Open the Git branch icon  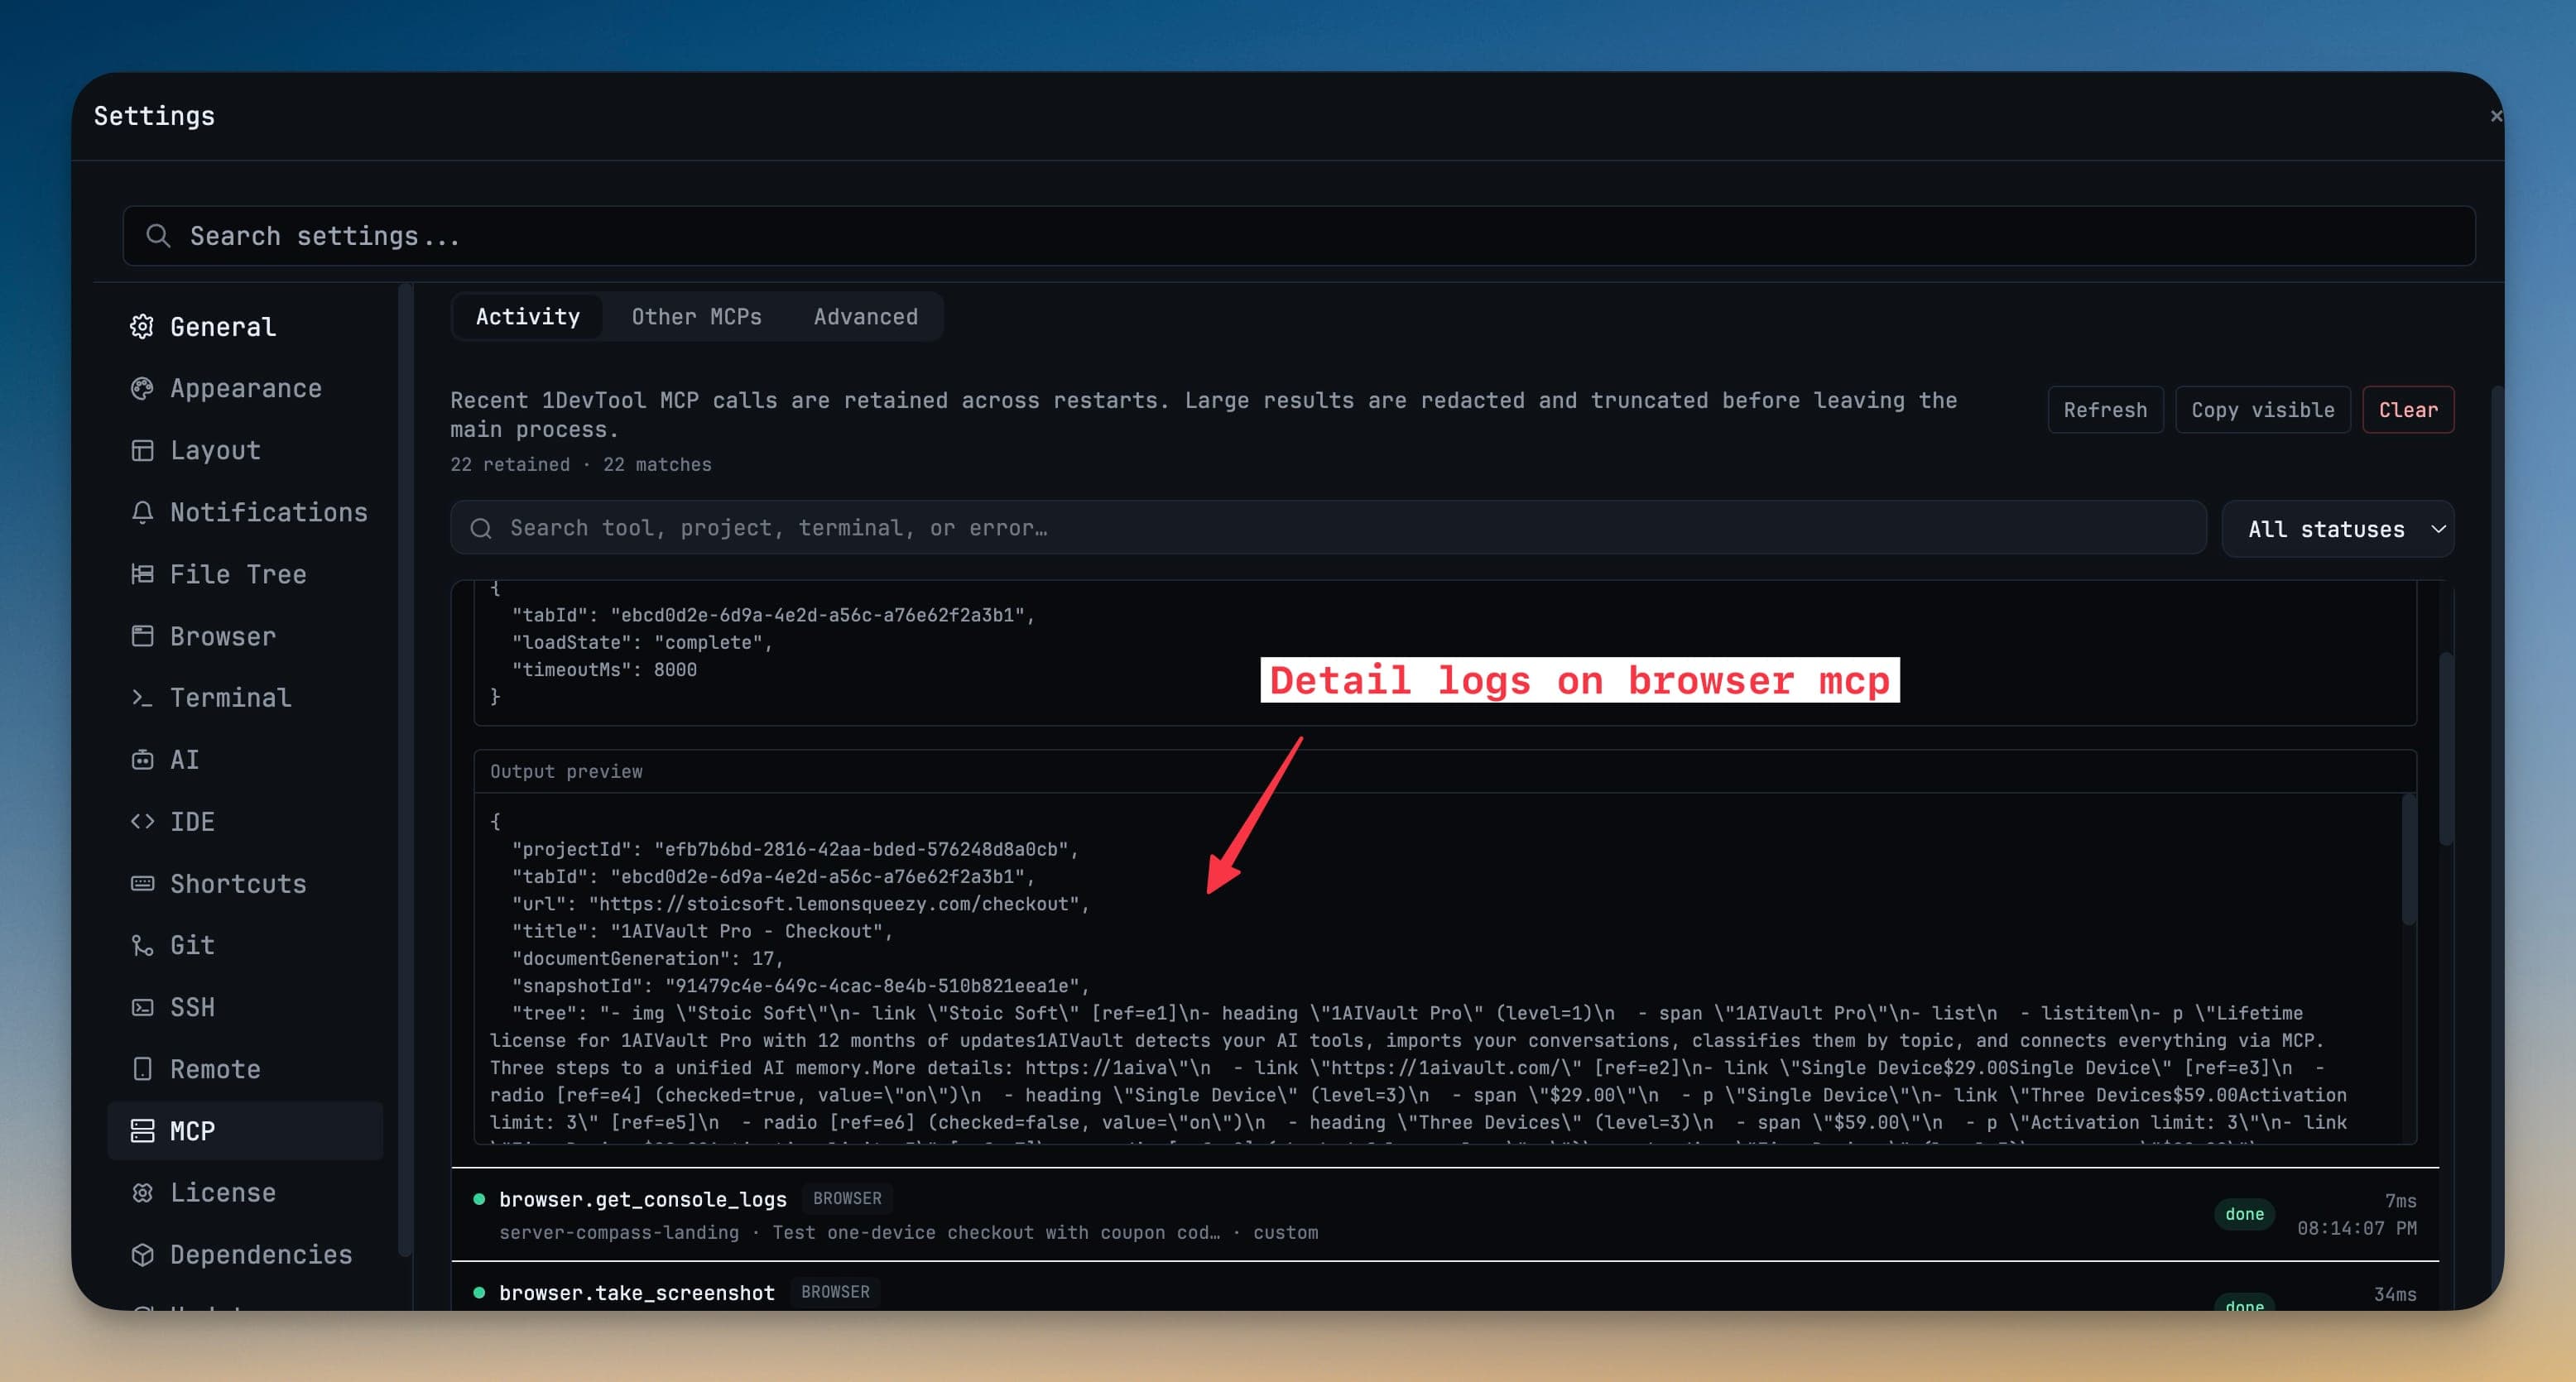[142, 945]
